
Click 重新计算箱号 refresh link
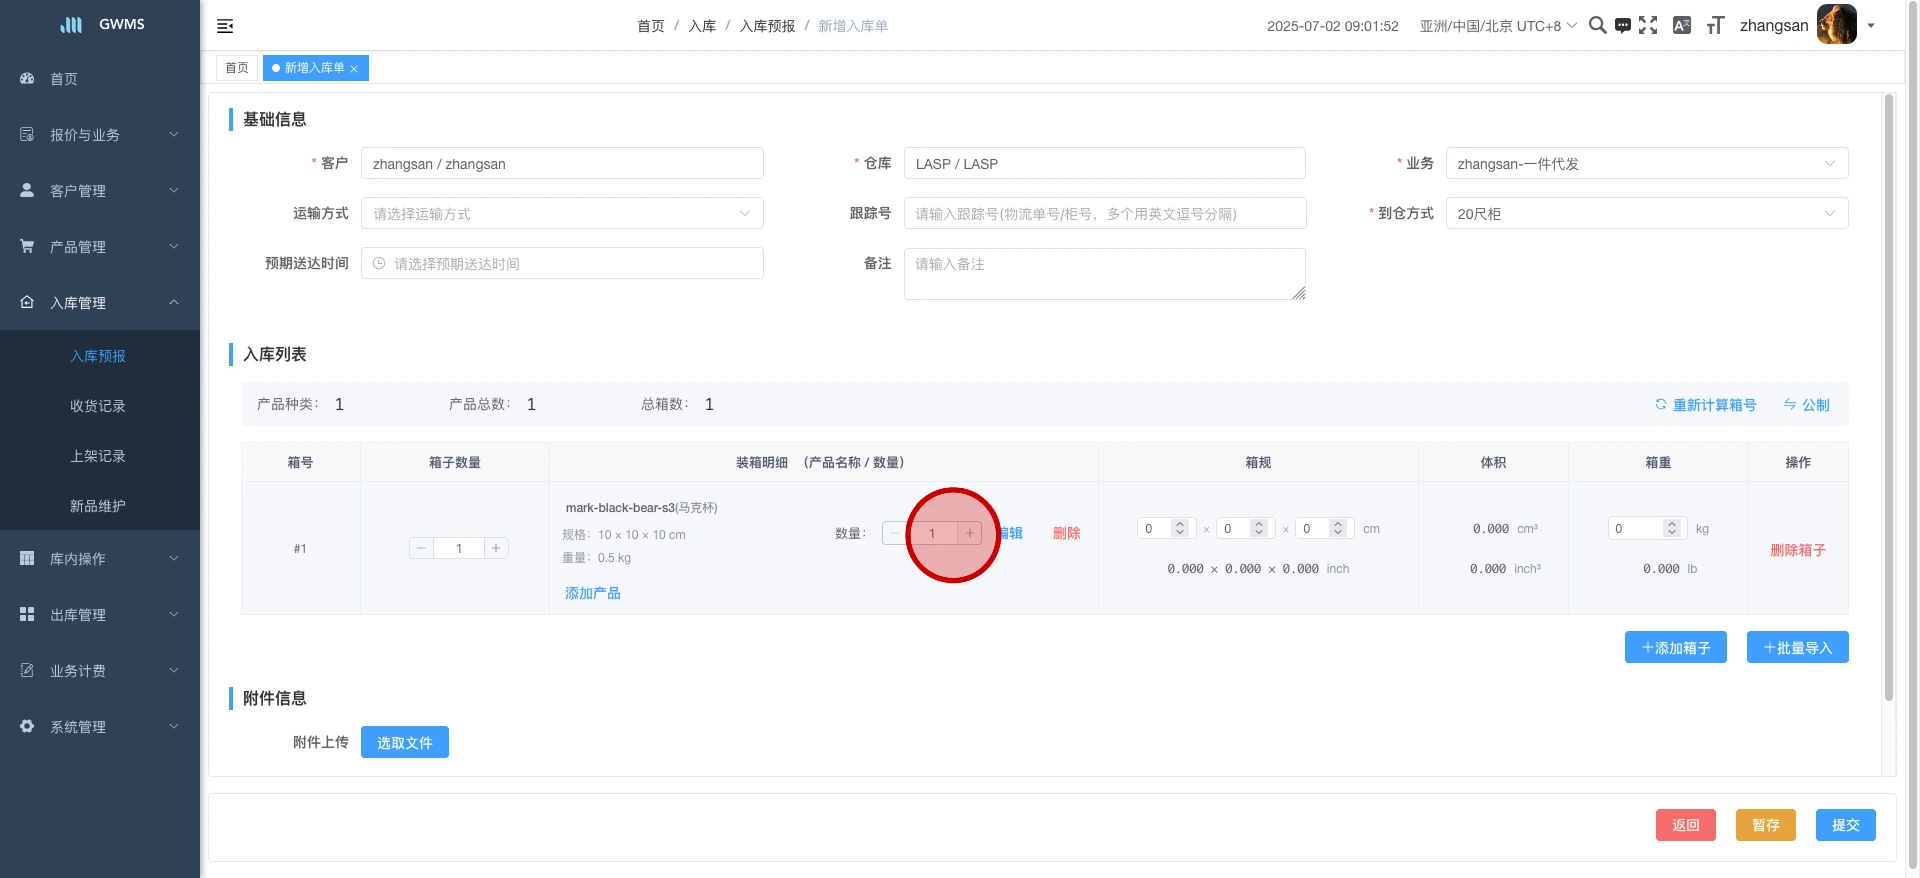(x=1705, y=405)
